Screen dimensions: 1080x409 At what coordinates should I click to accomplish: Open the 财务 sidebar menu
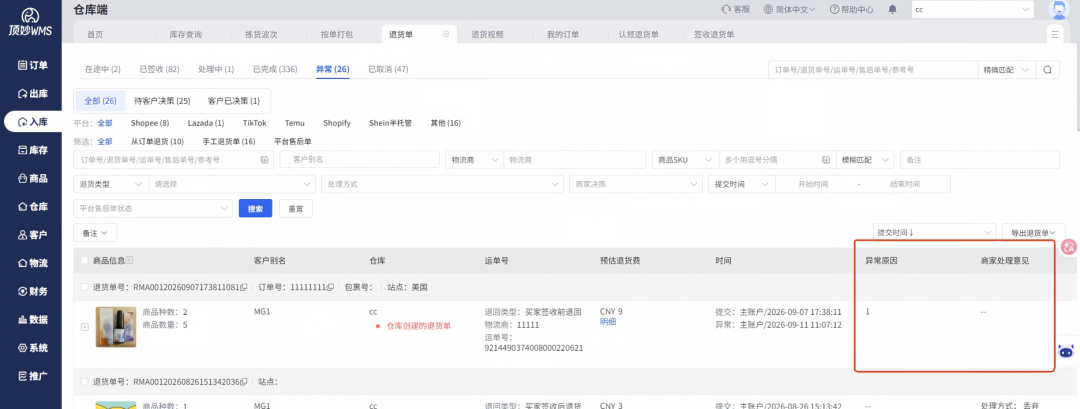coord(32,291)
